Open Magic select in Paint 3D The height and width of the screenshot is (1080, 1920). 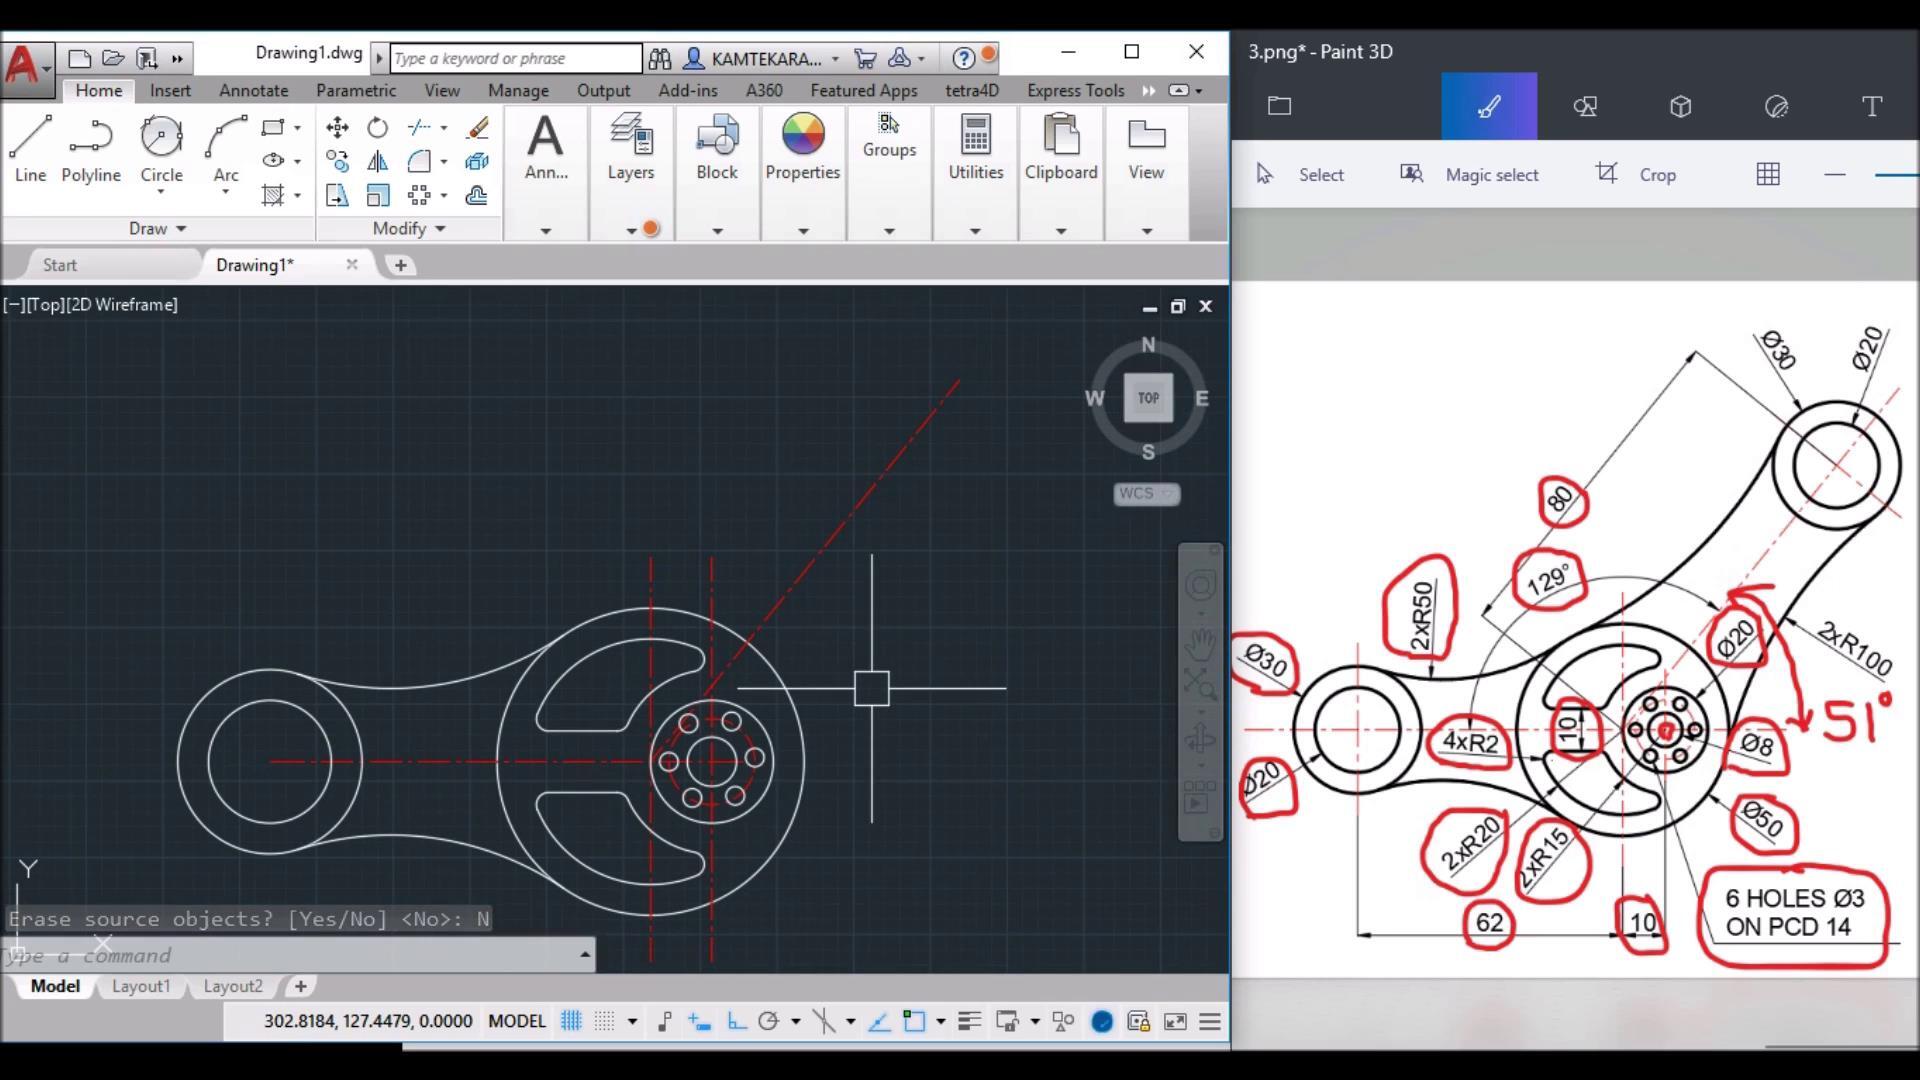coord(1469,174)
